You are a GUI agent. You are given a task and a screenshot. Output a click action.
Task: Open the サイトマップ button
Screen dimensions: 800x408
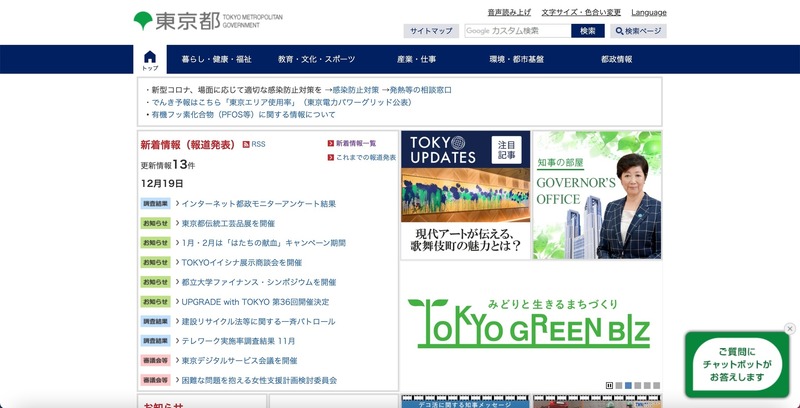tap(431, 31)
